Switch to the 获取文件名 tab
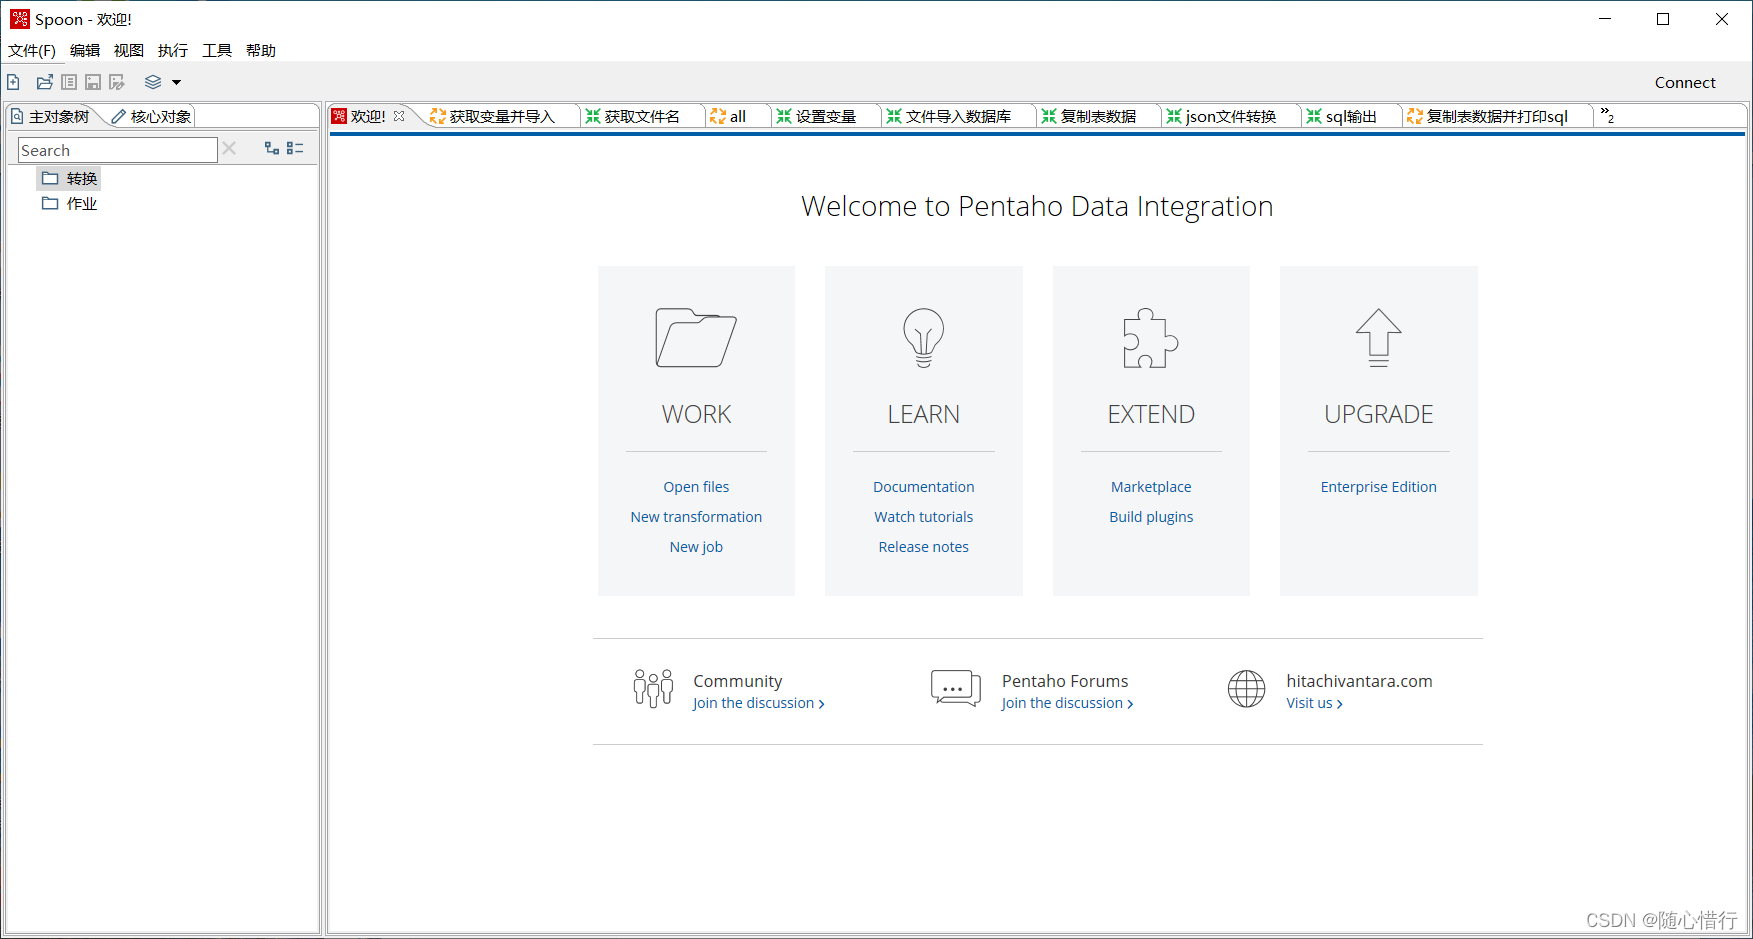Screen dimensions: 1753x939 point(633,116)
